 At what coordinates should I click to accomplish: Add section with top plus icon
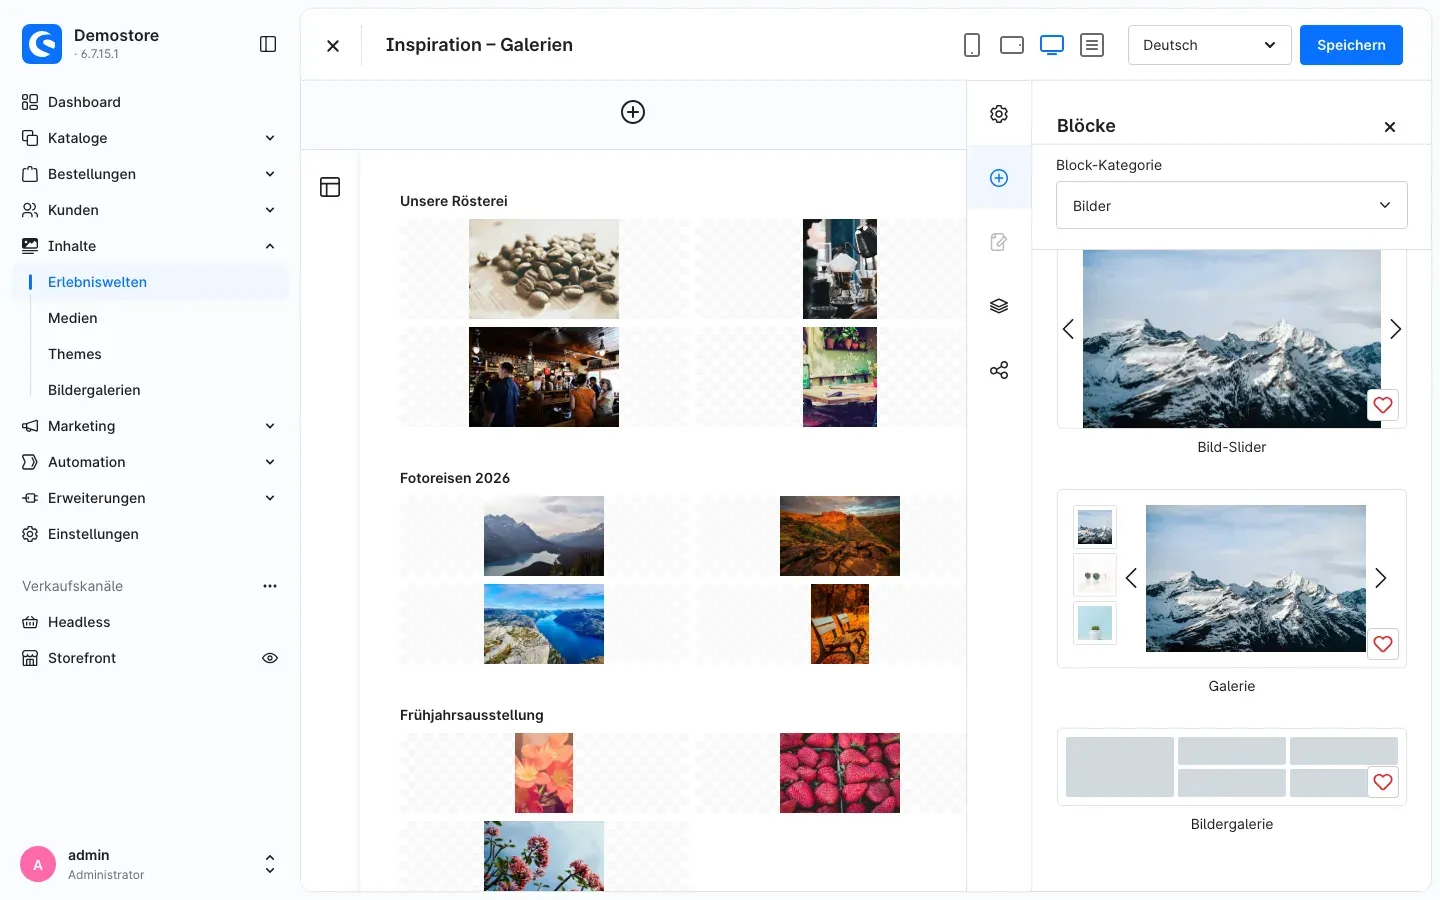pyautogui.click(x=633, y=112)
